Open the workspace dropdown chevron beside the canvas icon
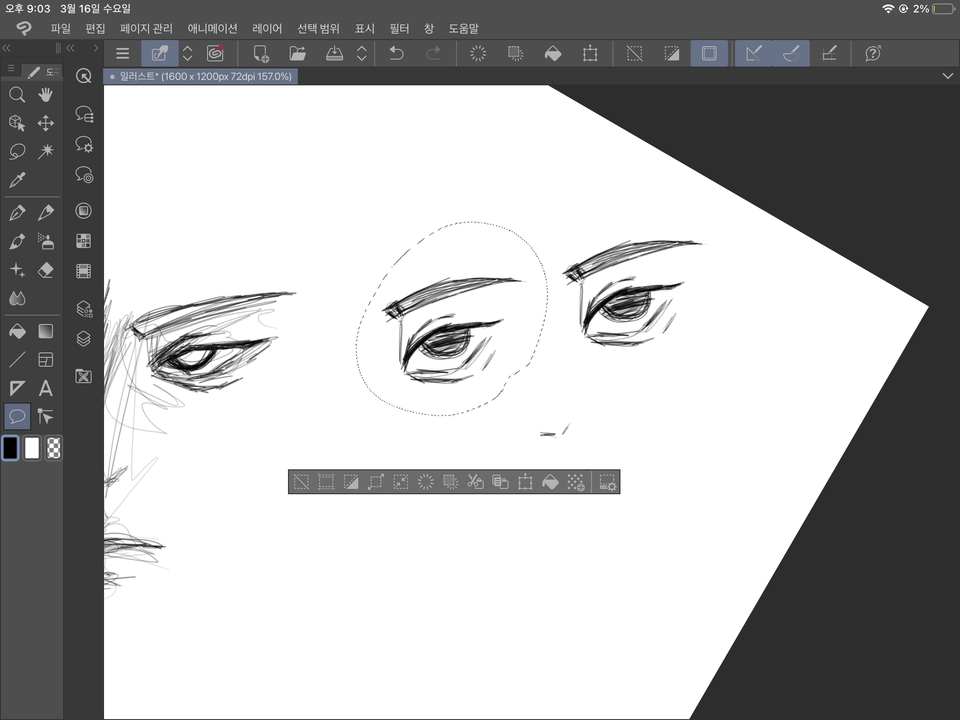 187,53
